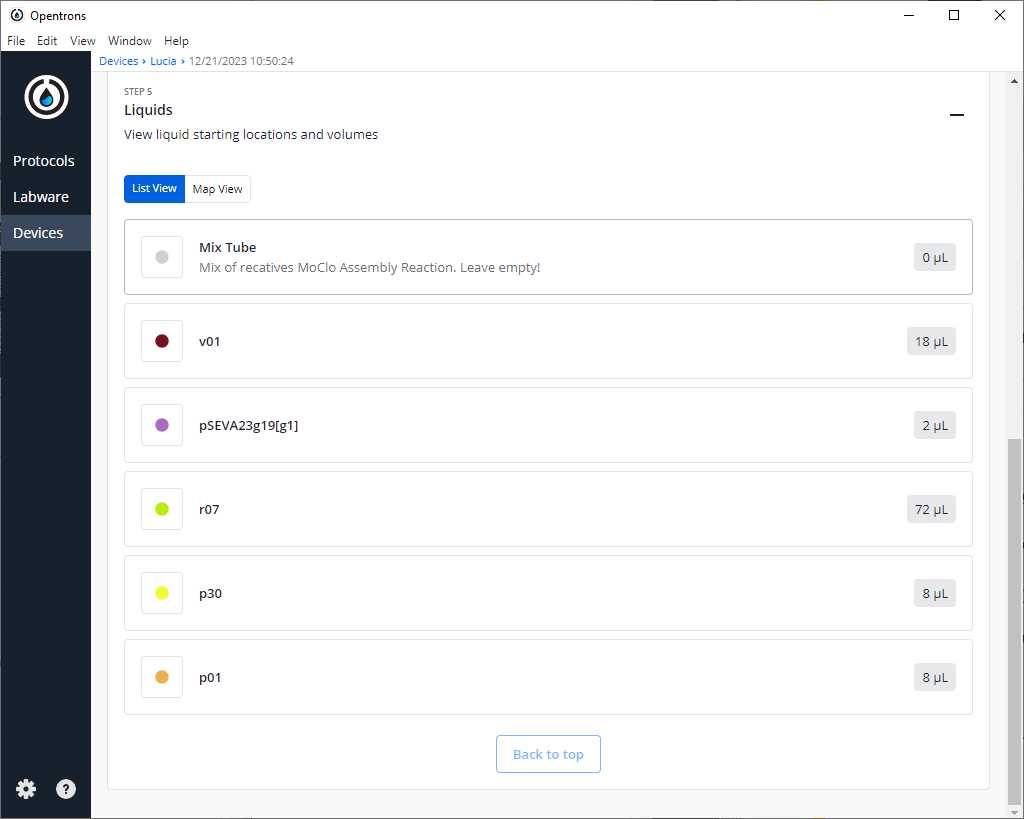The width and height of the screenshot is (1024, 819).
Task: Switch to List View
Action: 154,189
